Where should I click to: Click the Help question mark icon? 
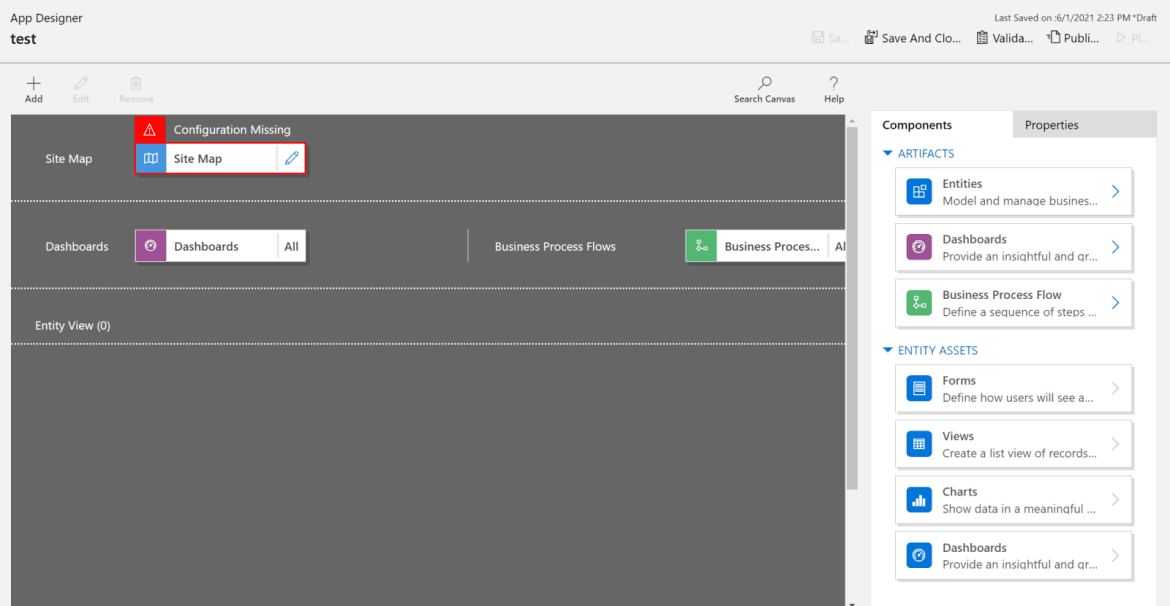click(x=833, y=83)
